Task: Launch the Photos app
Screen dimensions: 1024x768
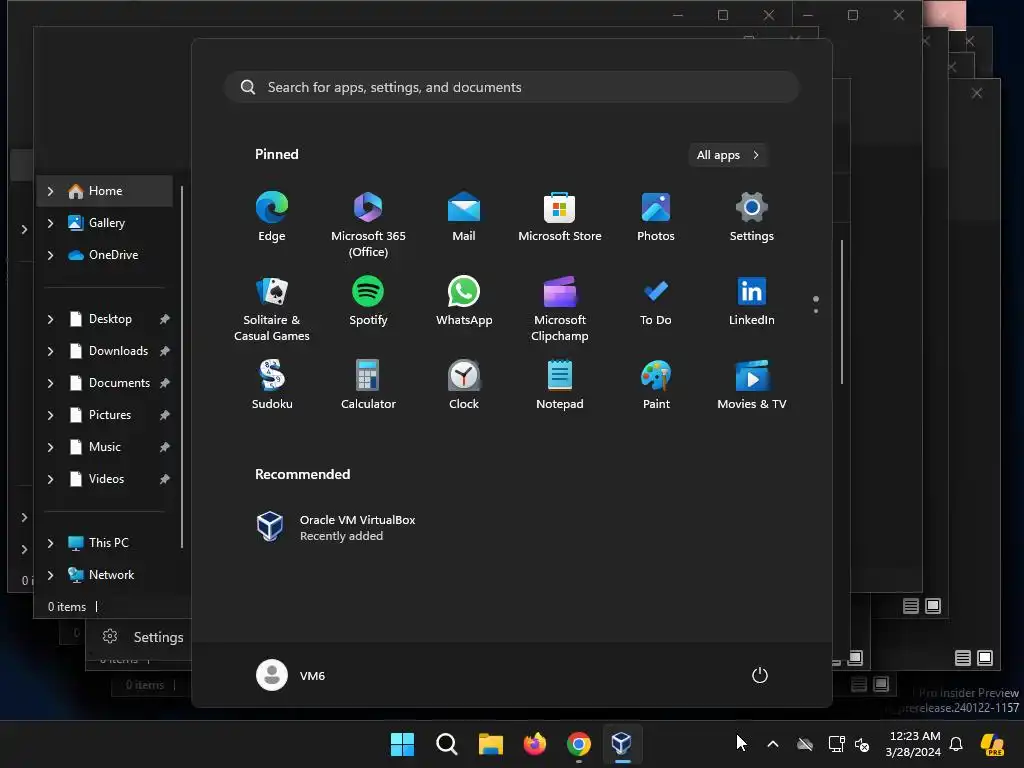Action: 656,217
